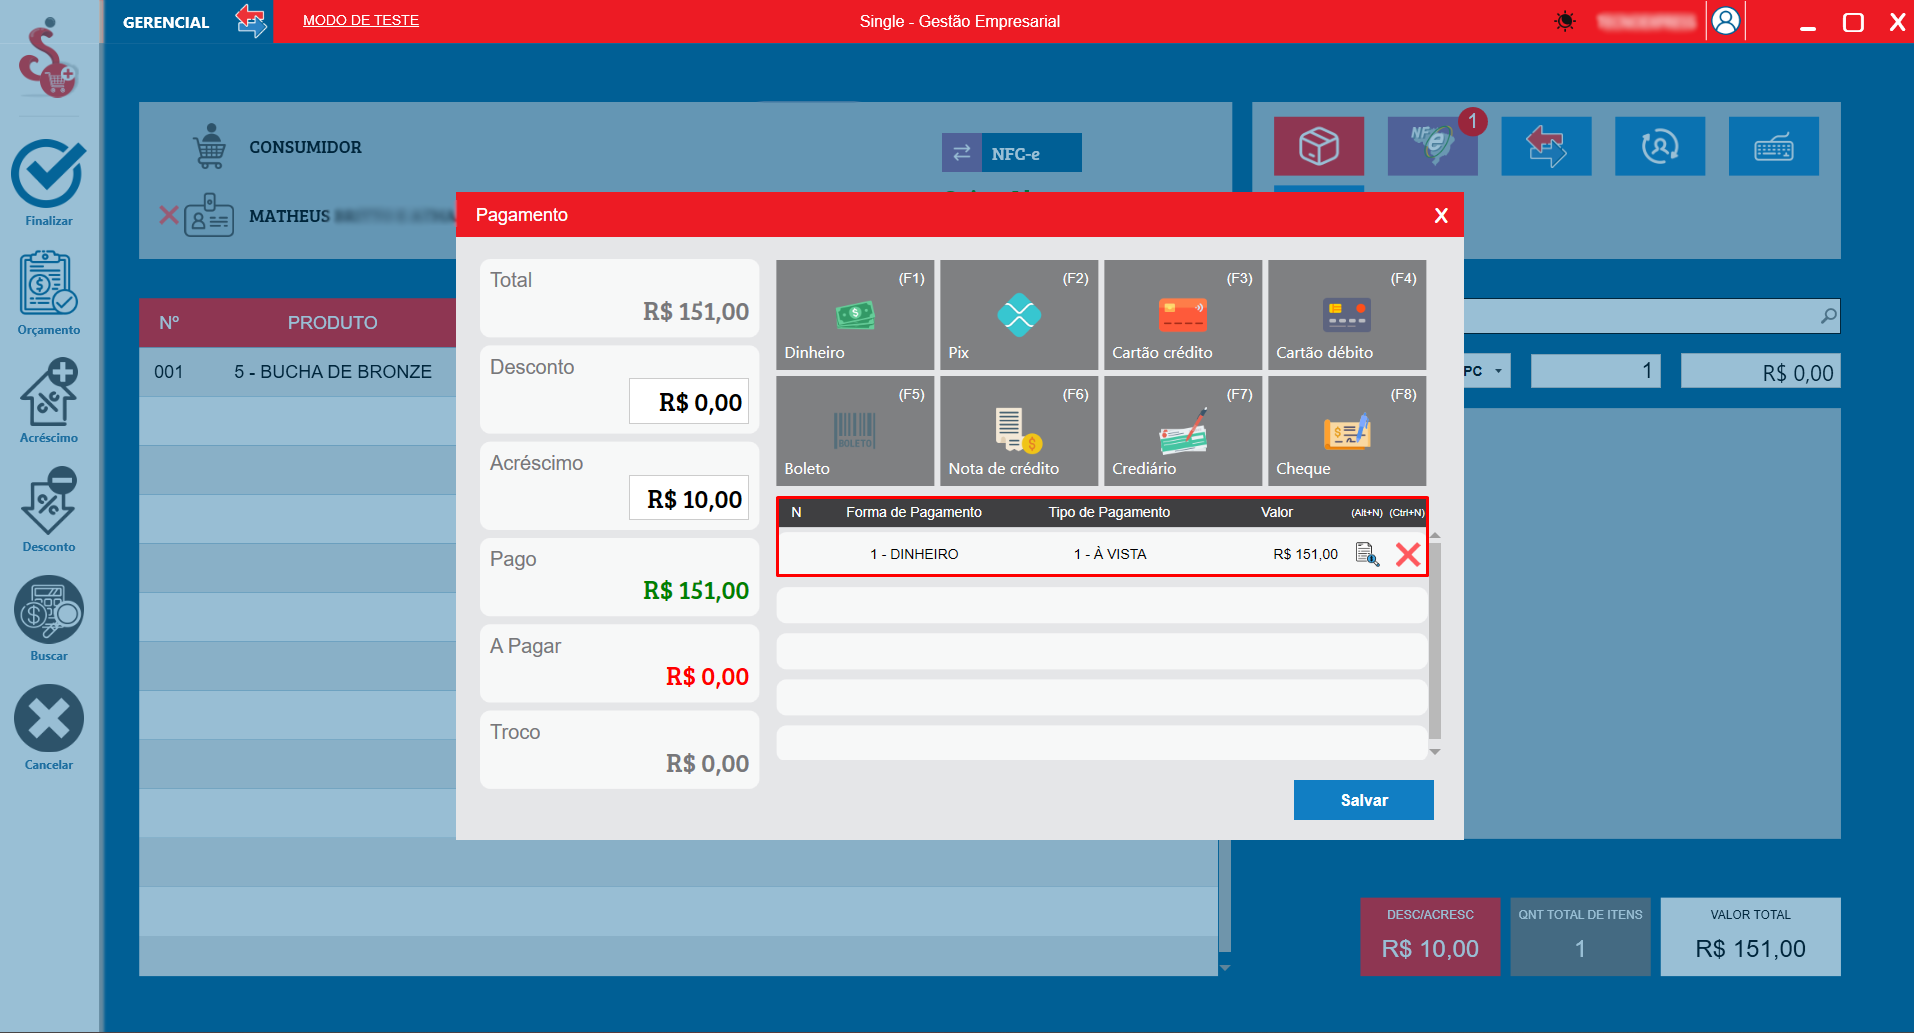
Task: Click the Desconto tag minus icon
Action: pyautogui.click(x=48, y=501)
